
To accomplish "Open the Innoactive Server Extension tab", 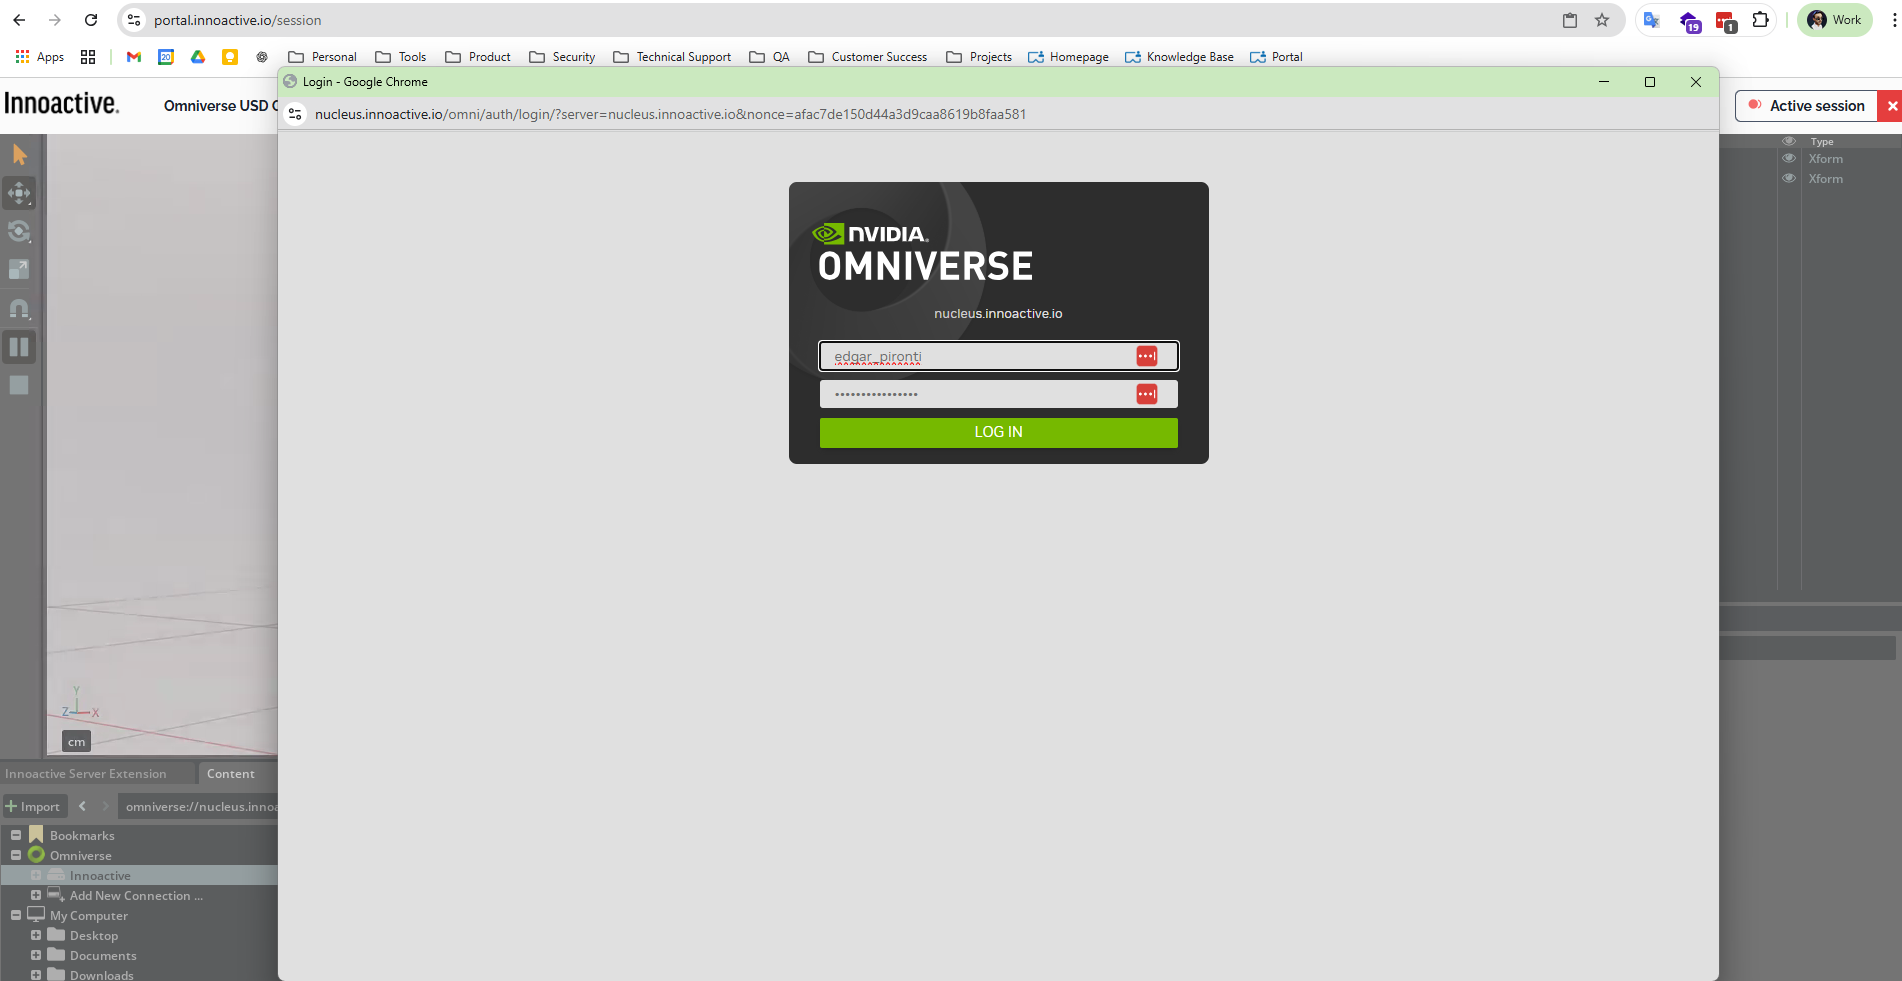I will [x=85, y=773].
